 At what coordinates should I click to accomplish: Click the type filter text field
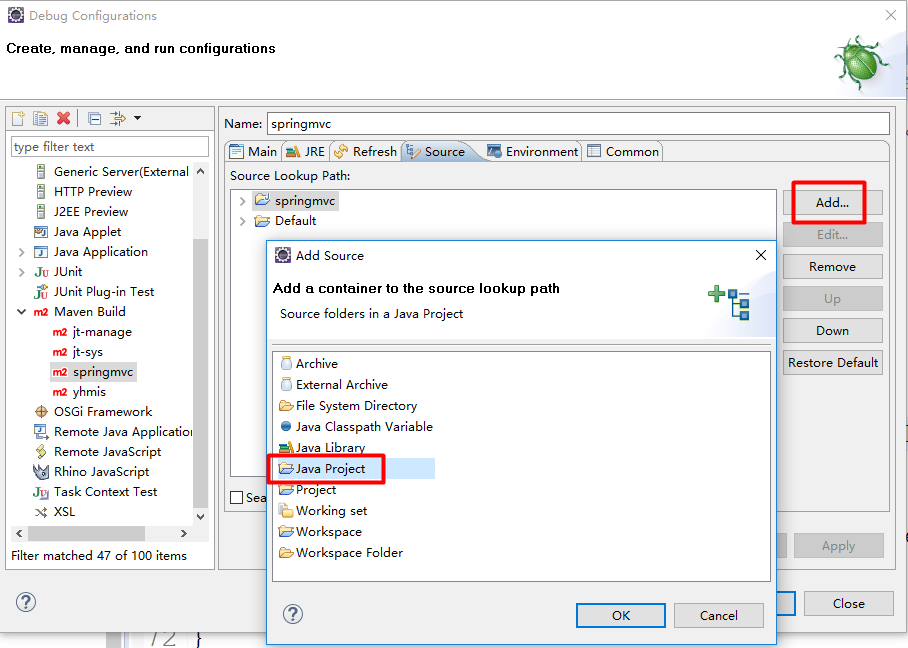click(109, 147)
